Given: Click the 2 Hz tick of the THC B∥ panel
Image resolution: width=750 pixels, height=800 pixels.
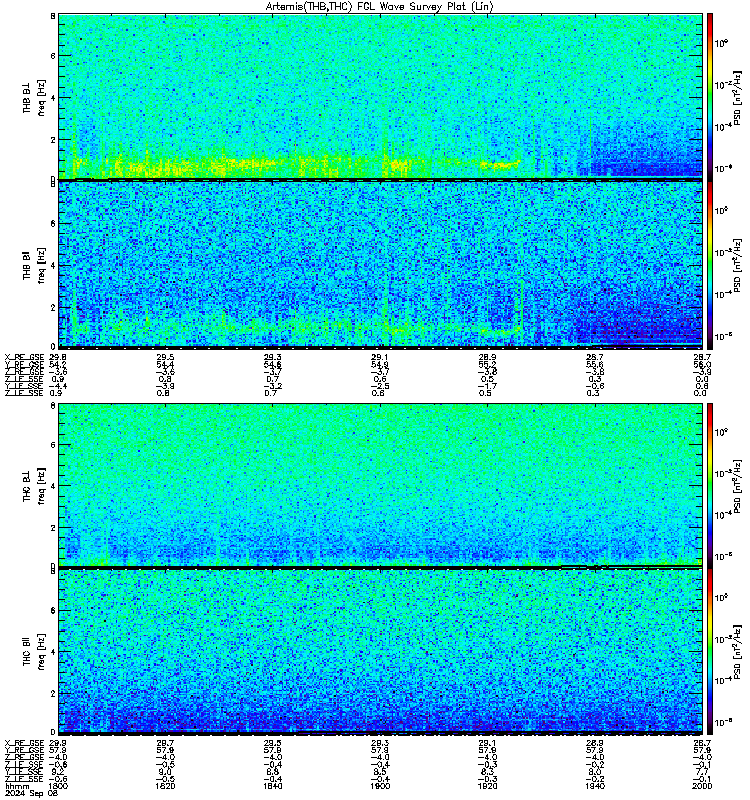Looking at the screenshot, I should [53, 693].
